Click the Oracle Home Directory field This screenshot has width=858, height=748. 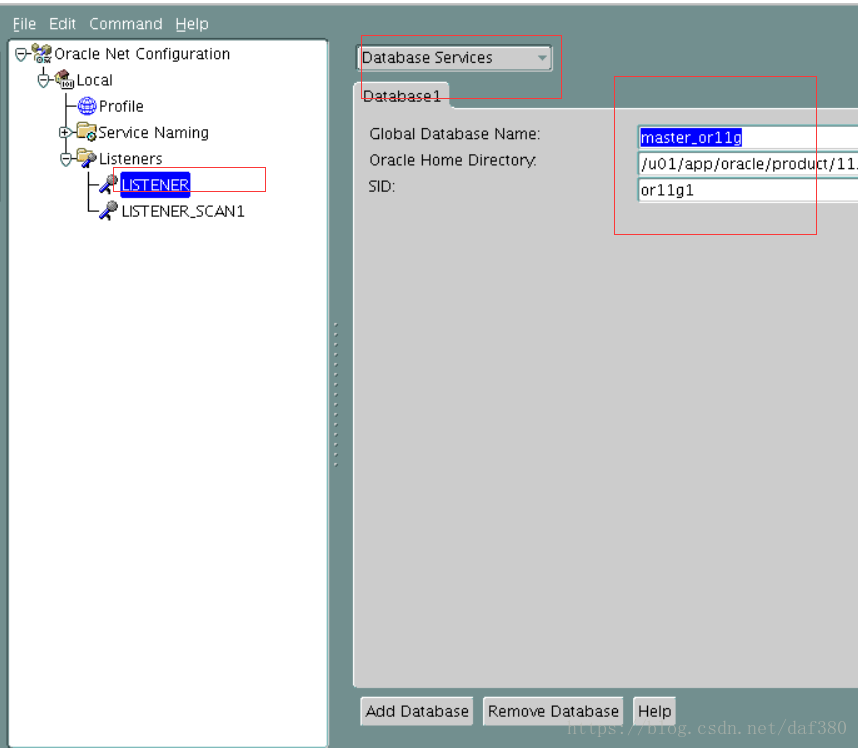[748, 163]
